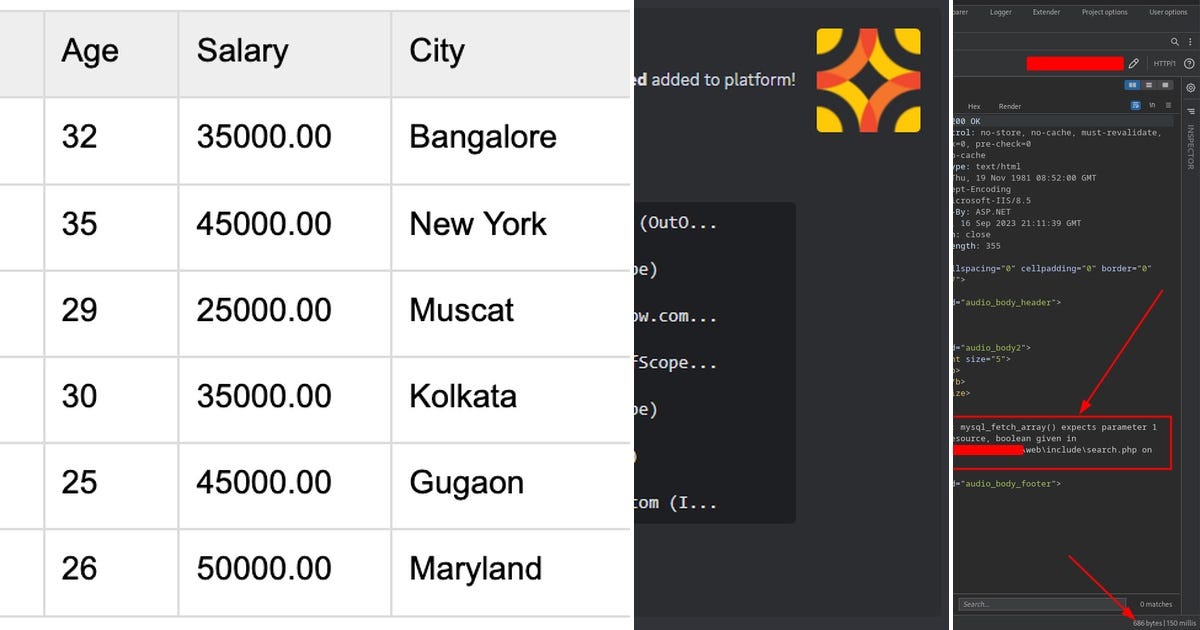Open Project options from the top bar
1200x630 pixels.
tap(1105, 12)
